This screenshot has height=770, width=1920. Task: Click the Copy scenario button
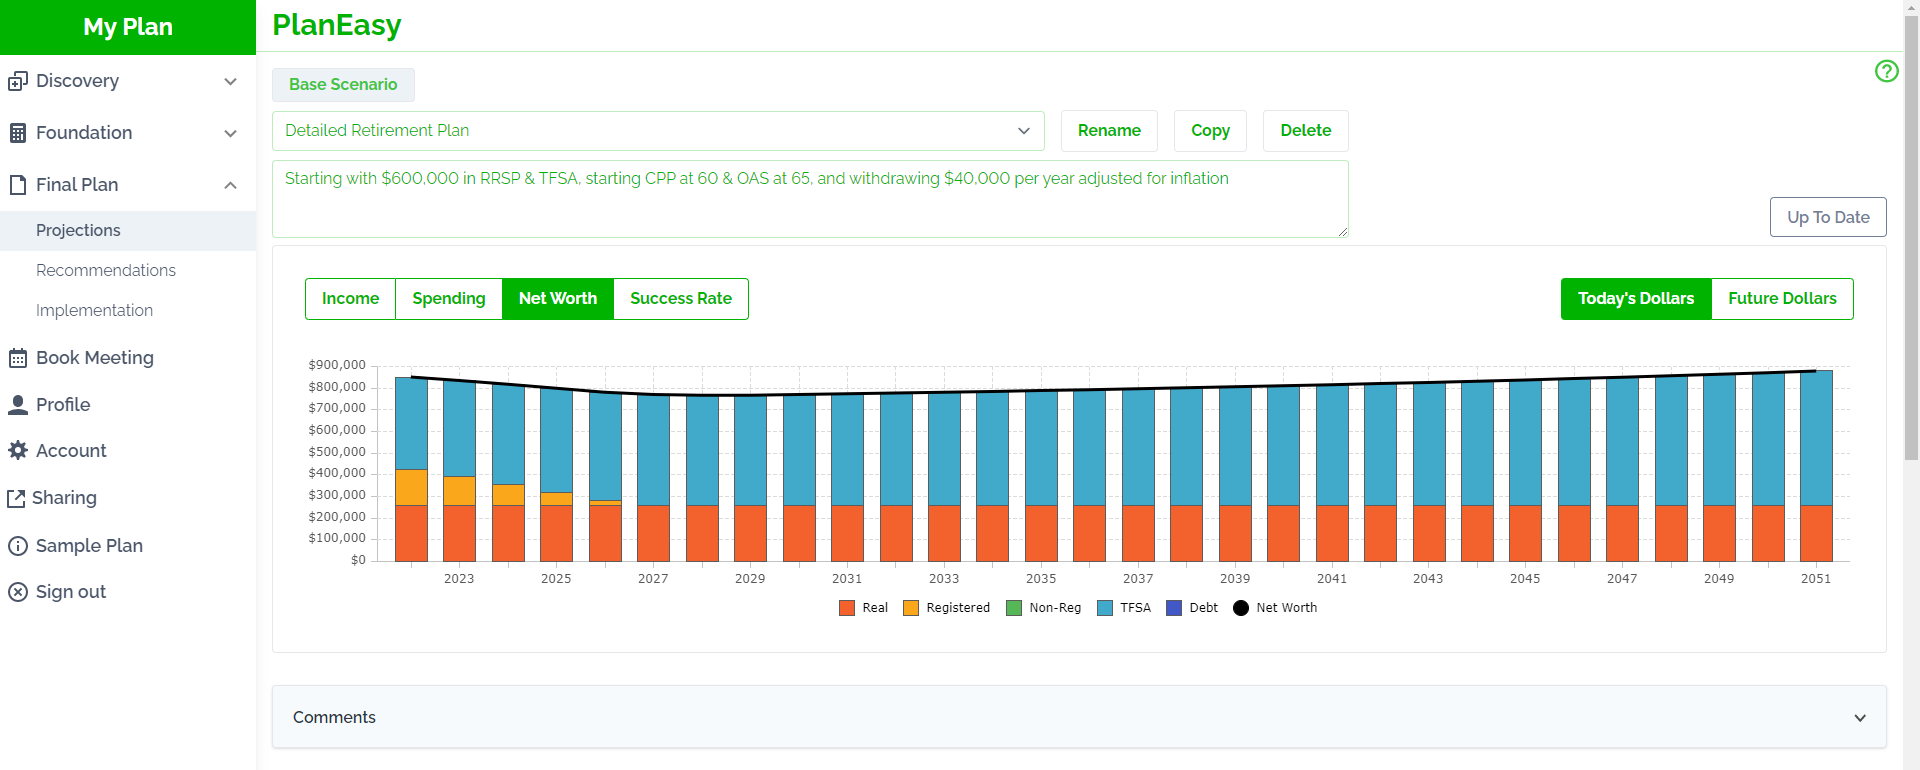point(1210,131)
